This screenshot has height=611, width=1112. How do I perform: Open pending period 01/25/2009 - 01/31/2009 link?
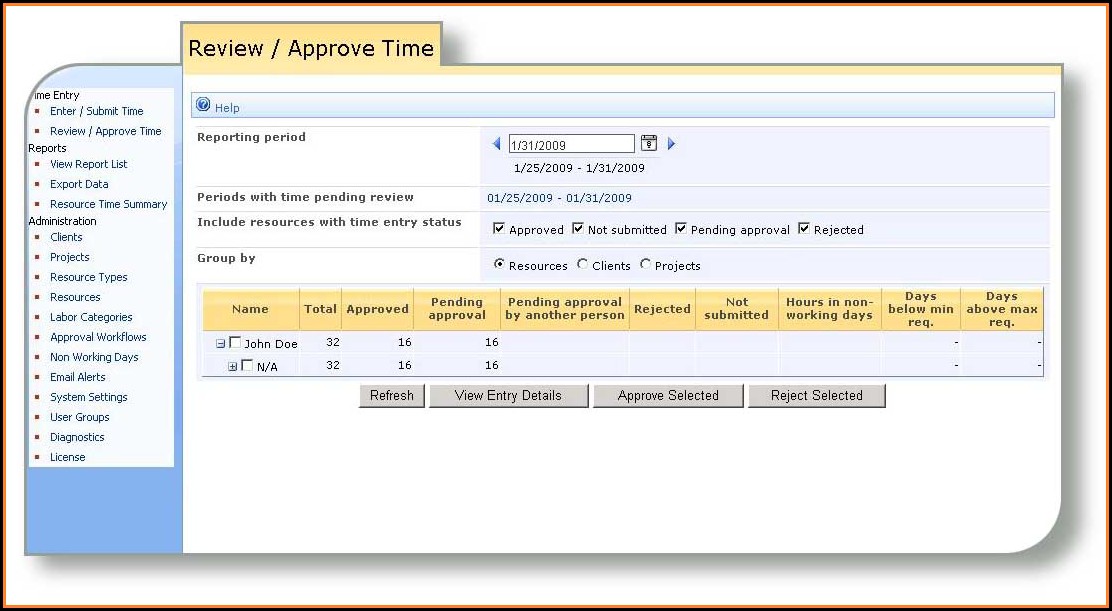coord(559,198)
